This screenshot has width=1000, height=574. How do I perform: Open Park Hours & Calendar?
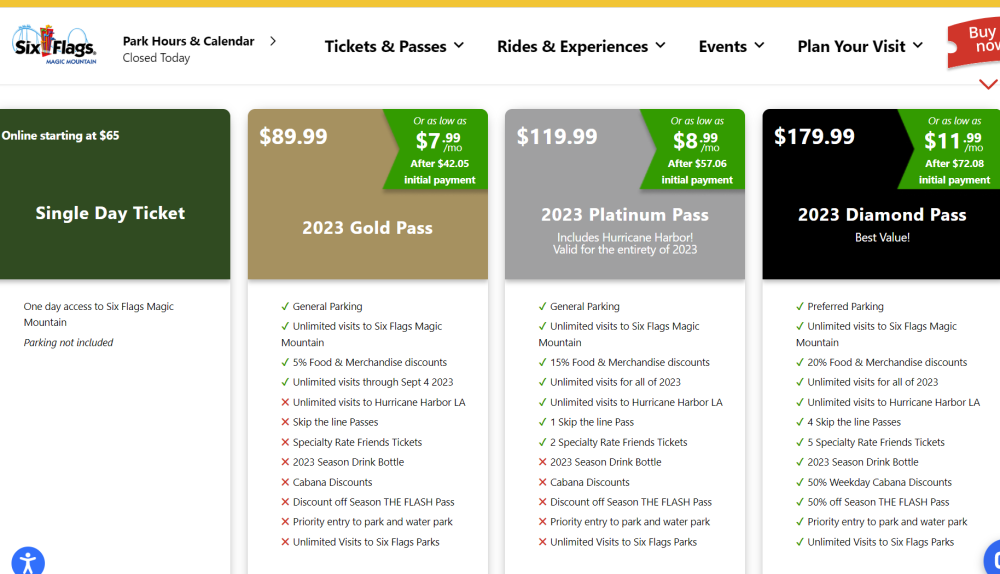188,41
